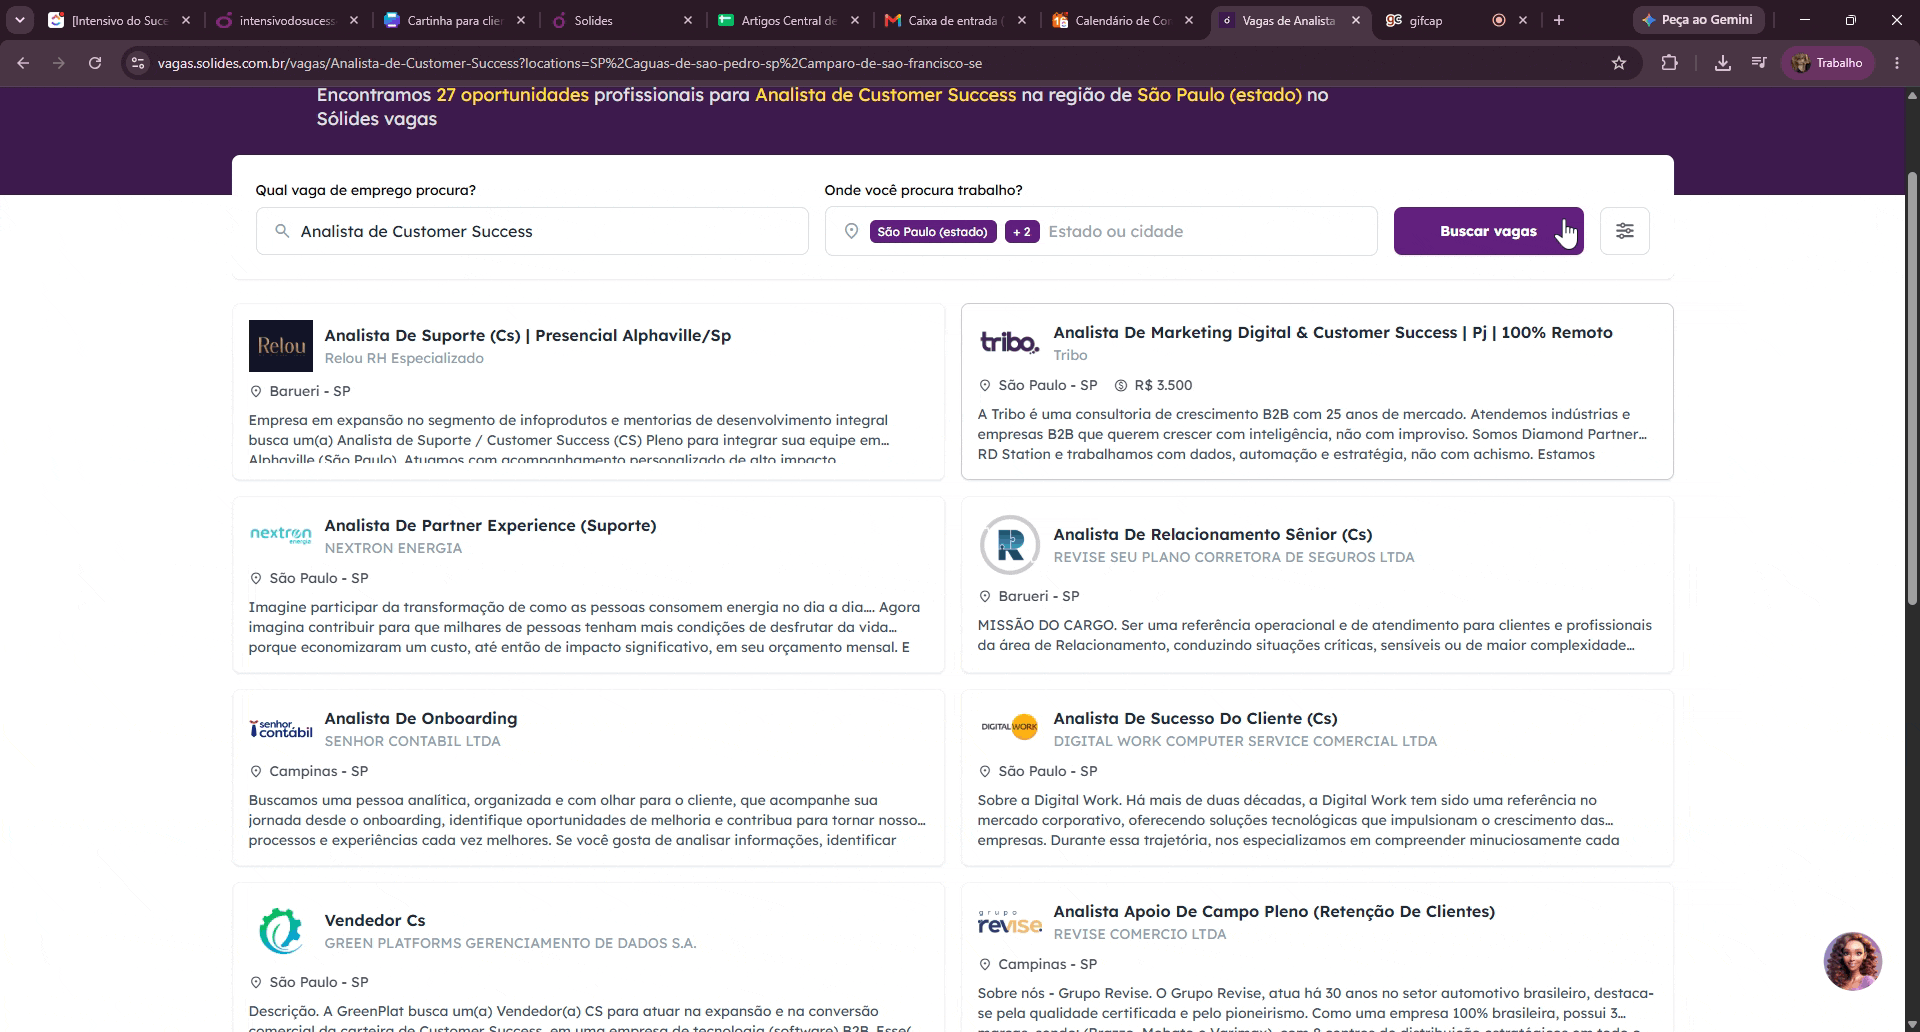This screenshot has width=1920, height=1032.
Task: Click the Nextron Energia logo
Action: click(281, 535)
